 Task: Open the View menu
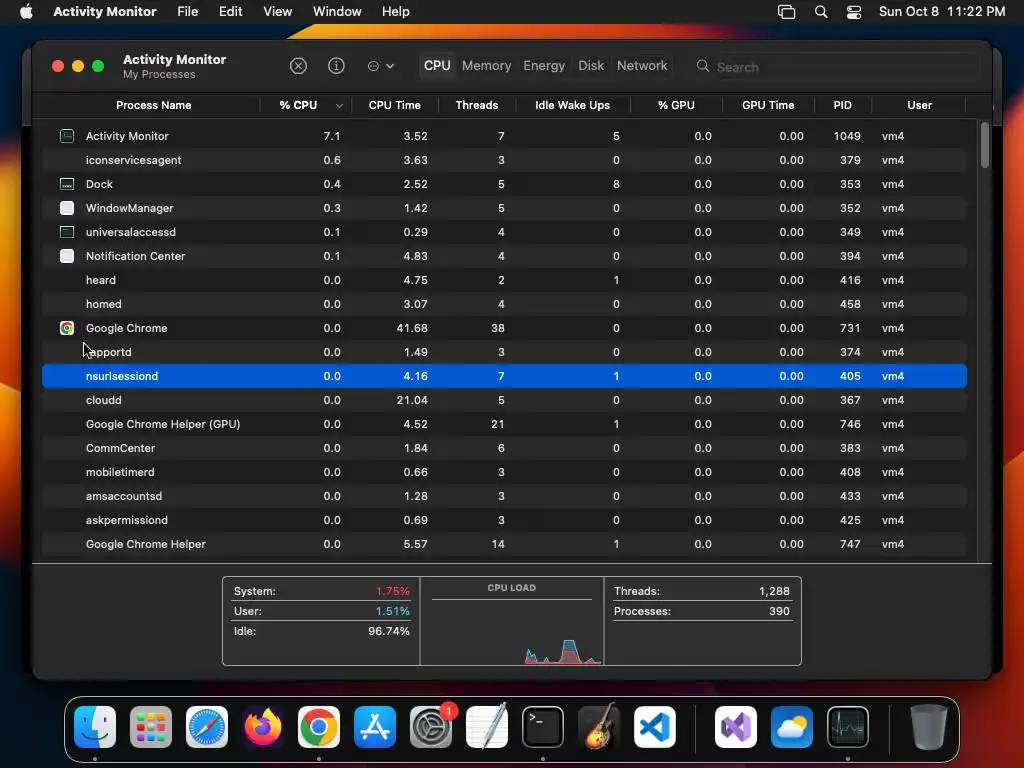tap(278, 12)
